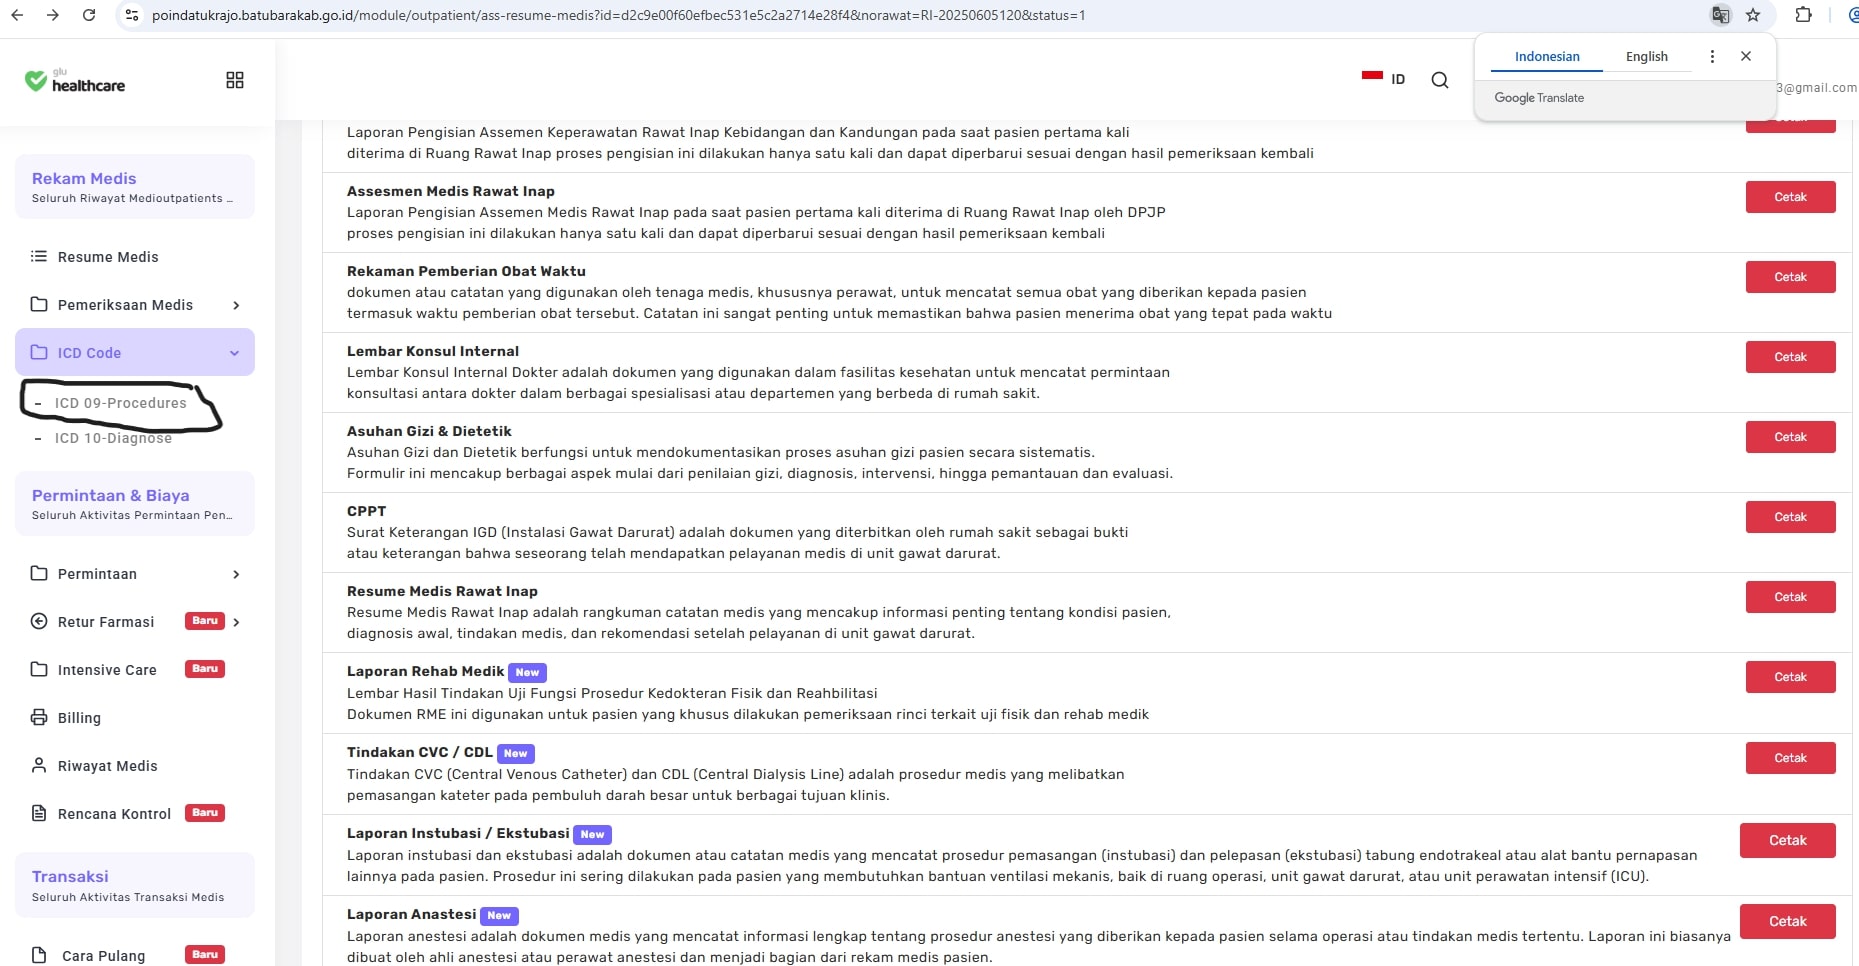The width and height of the screenshot is (1859, 966).
Task: Close the Google Translate popup
Action: pos(1746,56)
